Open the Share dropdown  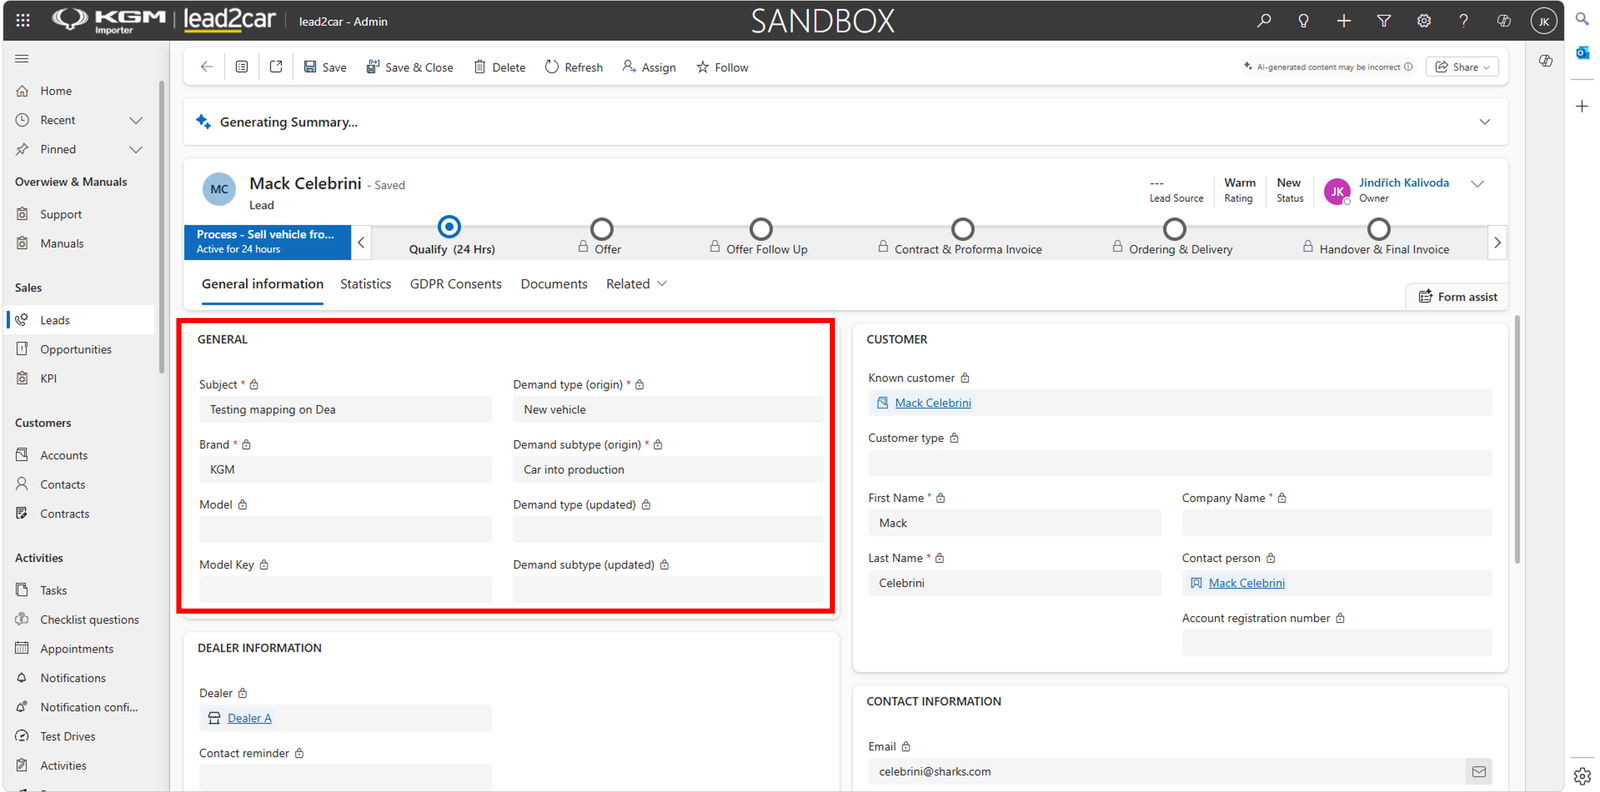pyautogui.click(x=1462, y=67)
